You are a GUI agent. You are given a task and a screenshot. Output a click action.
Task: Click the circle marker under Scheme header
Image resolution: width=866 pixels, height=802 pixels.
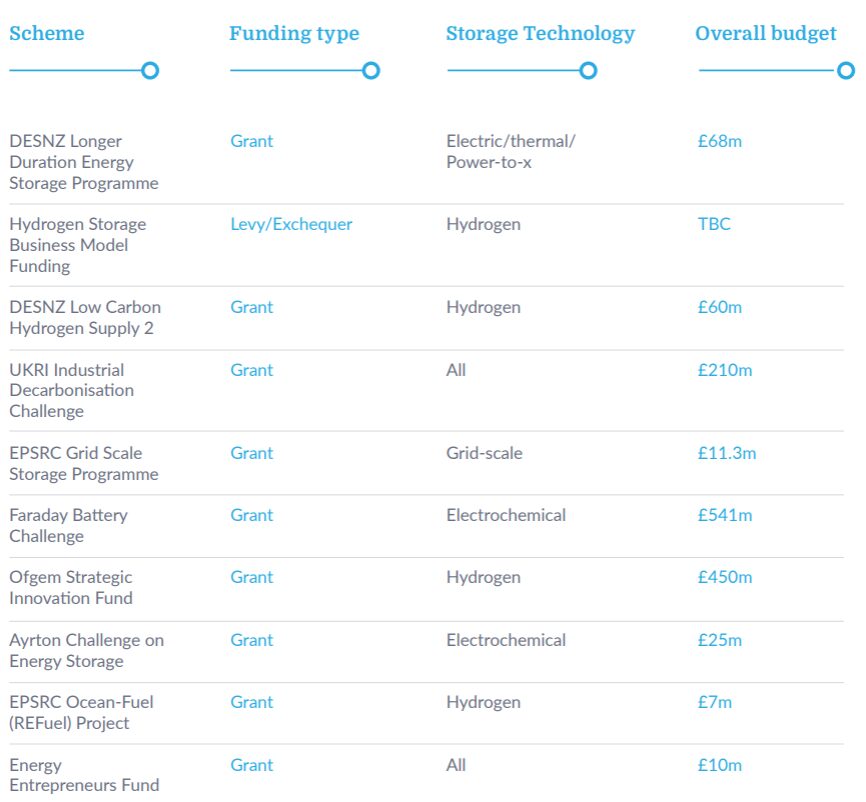pos(150,71)
